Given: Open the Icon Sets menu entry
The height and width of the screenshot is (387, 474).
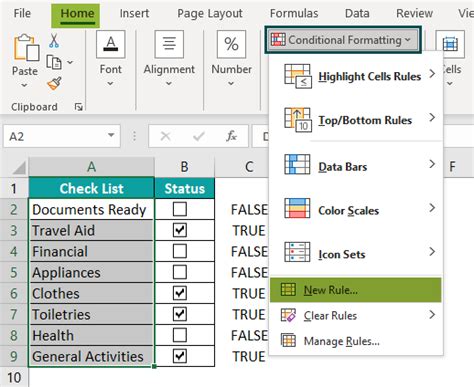Looking at the screenshot, I should tap(356, 252).
